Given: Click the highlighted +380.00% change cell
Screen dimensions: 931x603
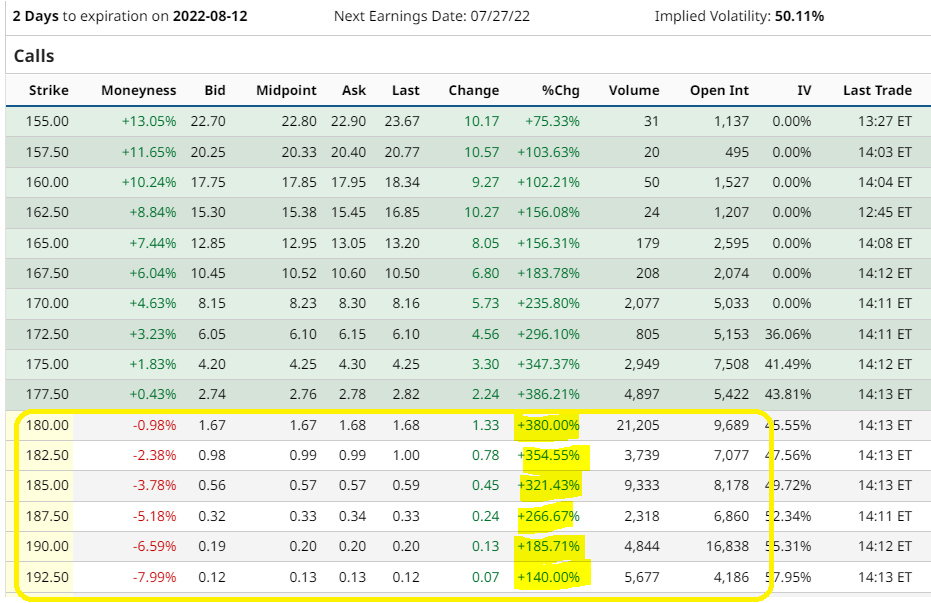Looking at the screenshot, I should coord(548,425).
